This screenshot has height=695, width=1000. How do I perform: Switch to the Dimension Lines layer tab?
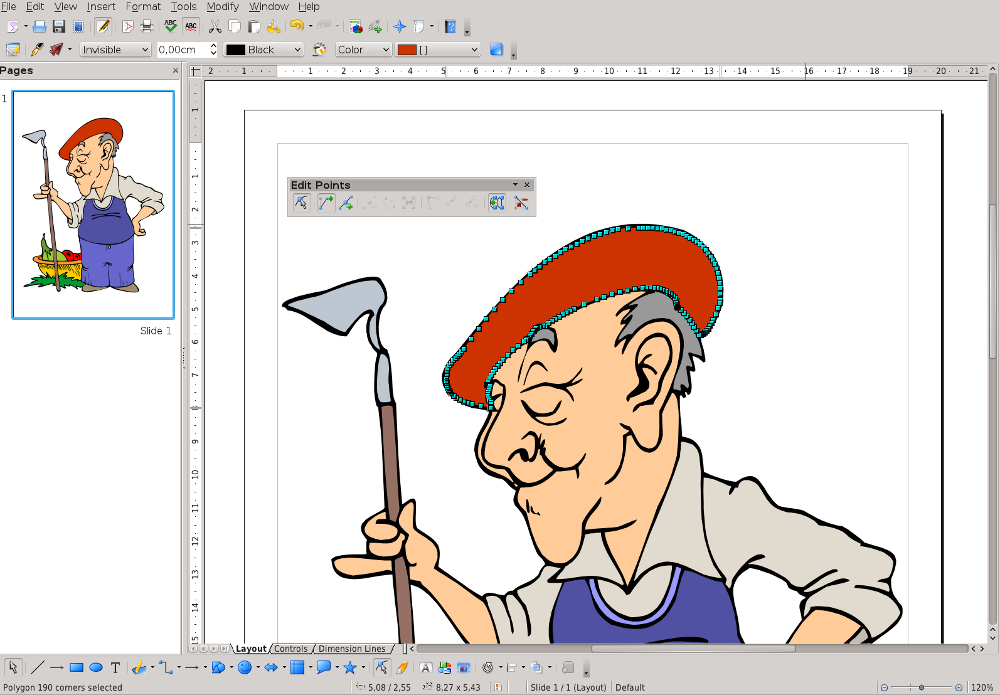(352, 648)
